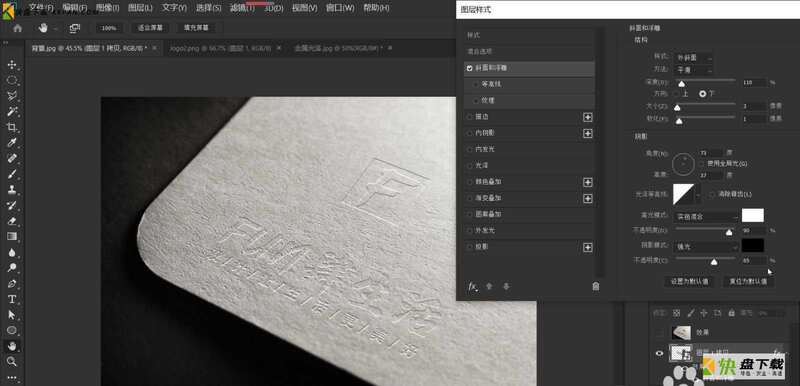Select the Move tool
The width and height of the screenshot is (800, 386).
(12, 65)
